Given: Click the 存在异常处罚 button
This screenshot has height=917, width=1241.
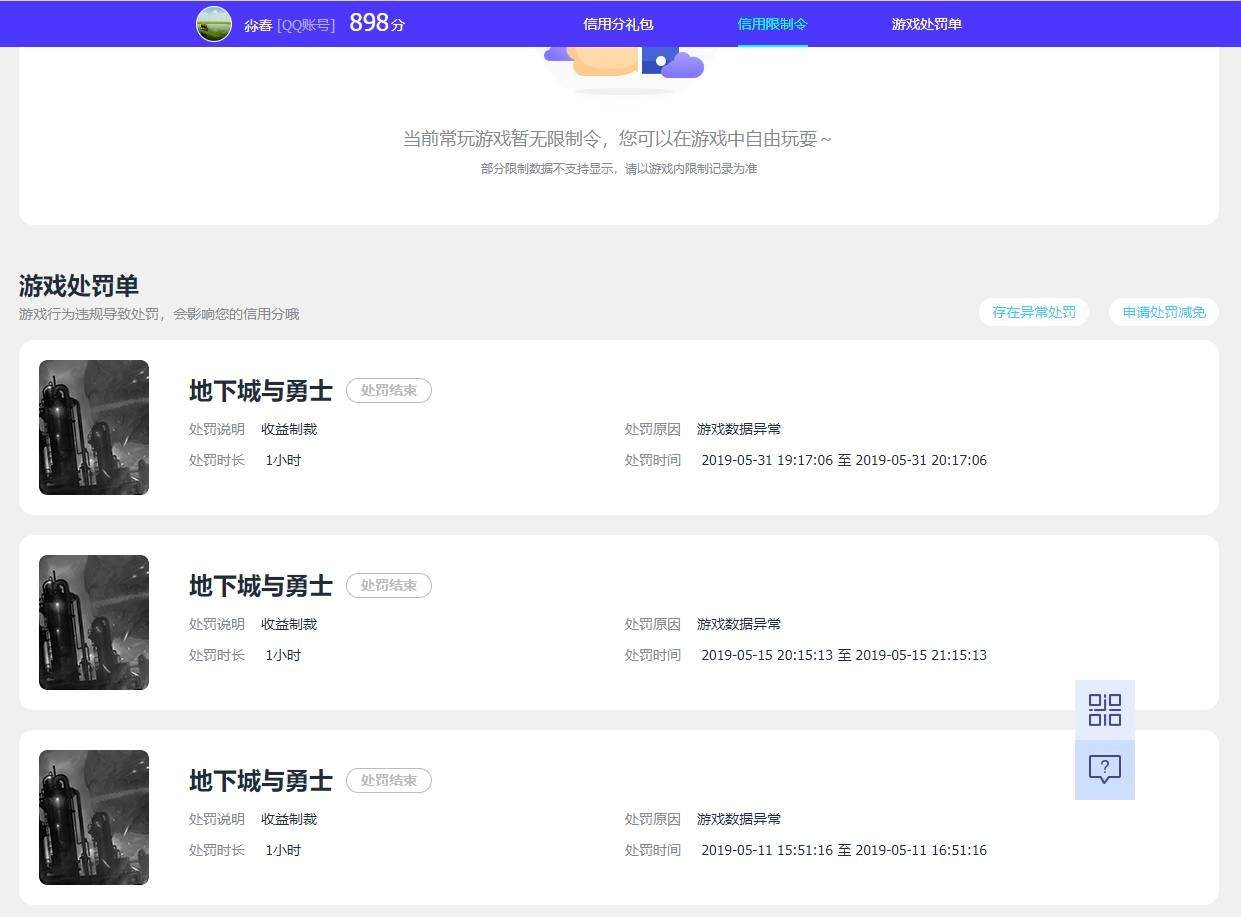Looking at the screenshot, I should [x=1034, y=312].
